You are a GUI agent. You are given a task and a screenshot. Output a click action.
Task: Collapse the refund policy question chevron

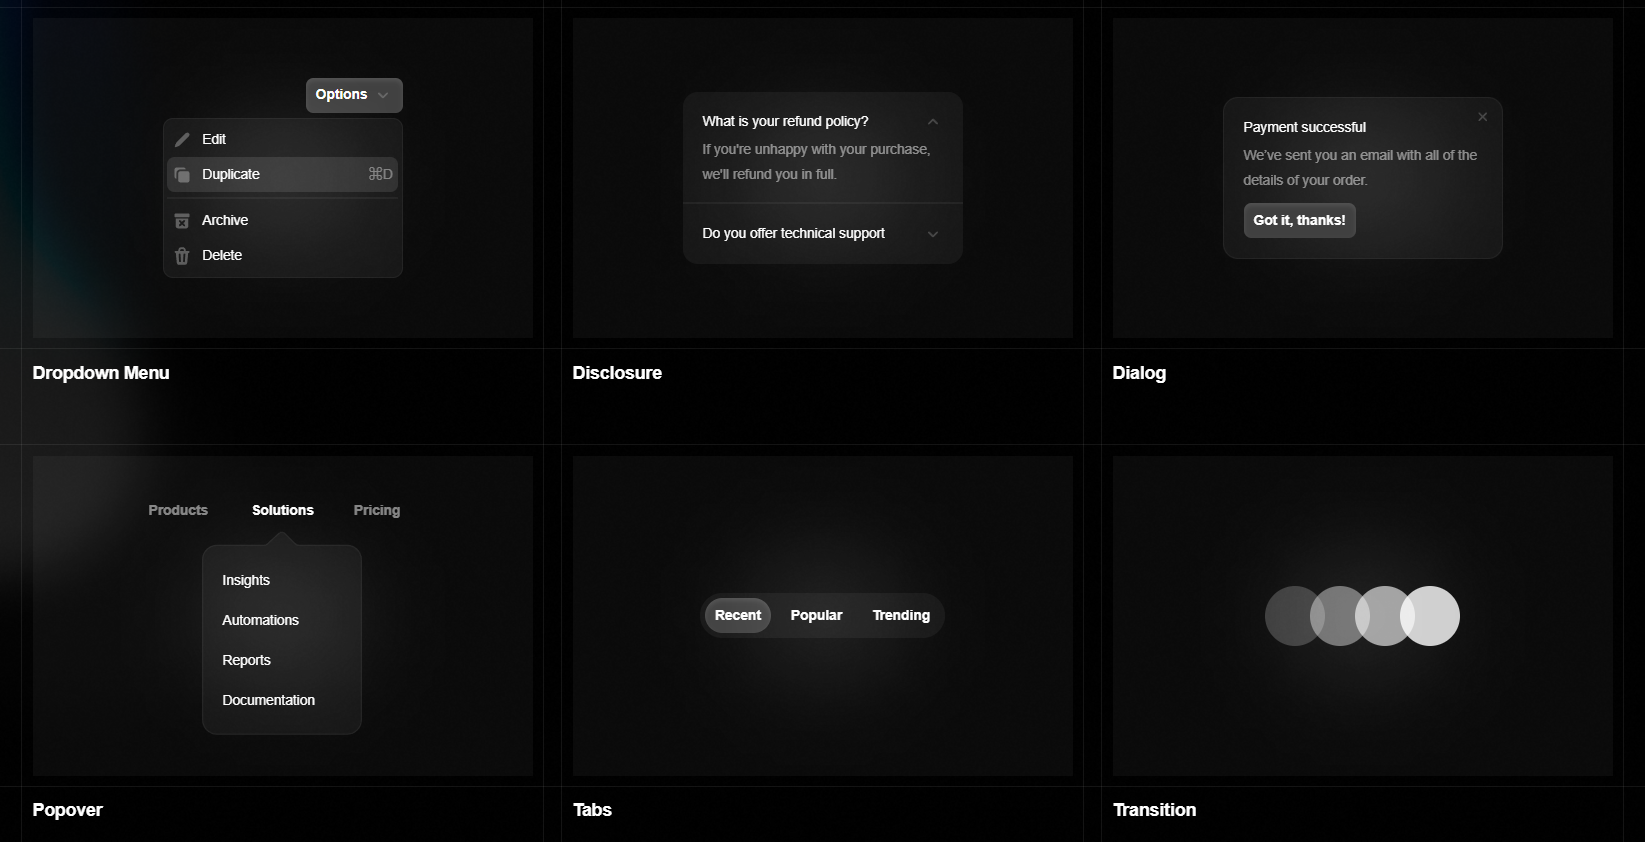(932, 122)
